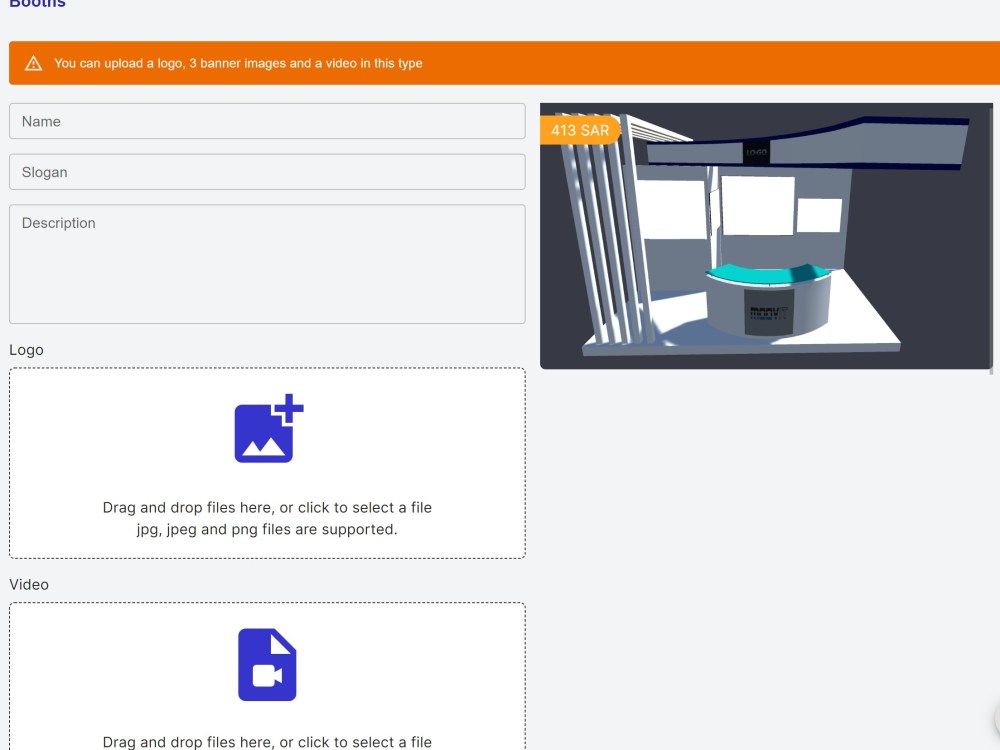Click the Booths heading
Screen dimensions: 1000x750
(37, 3)
